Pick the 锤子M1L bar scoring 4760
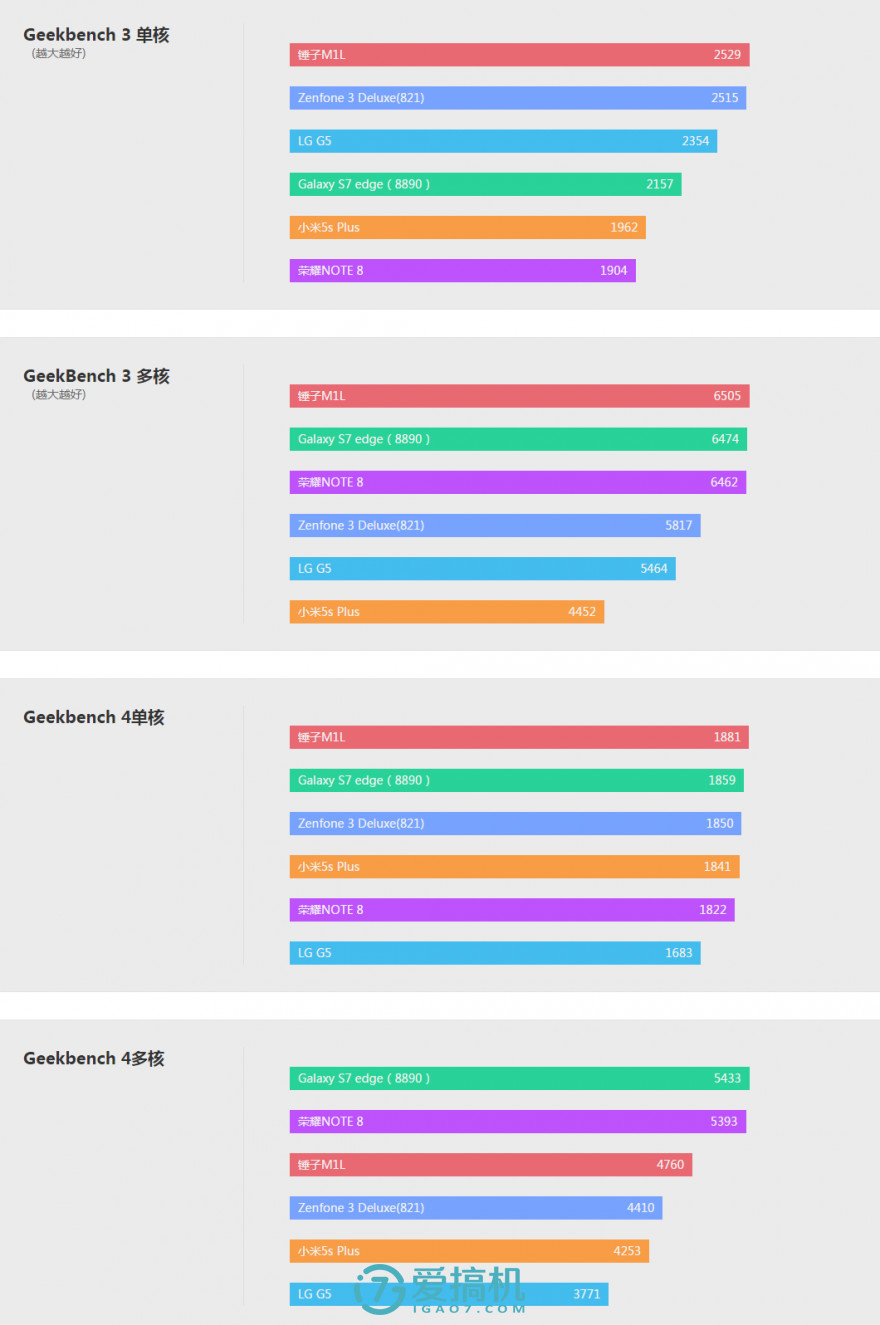The width and height of the screenshot is (880, 1325). pos(491,1164)
